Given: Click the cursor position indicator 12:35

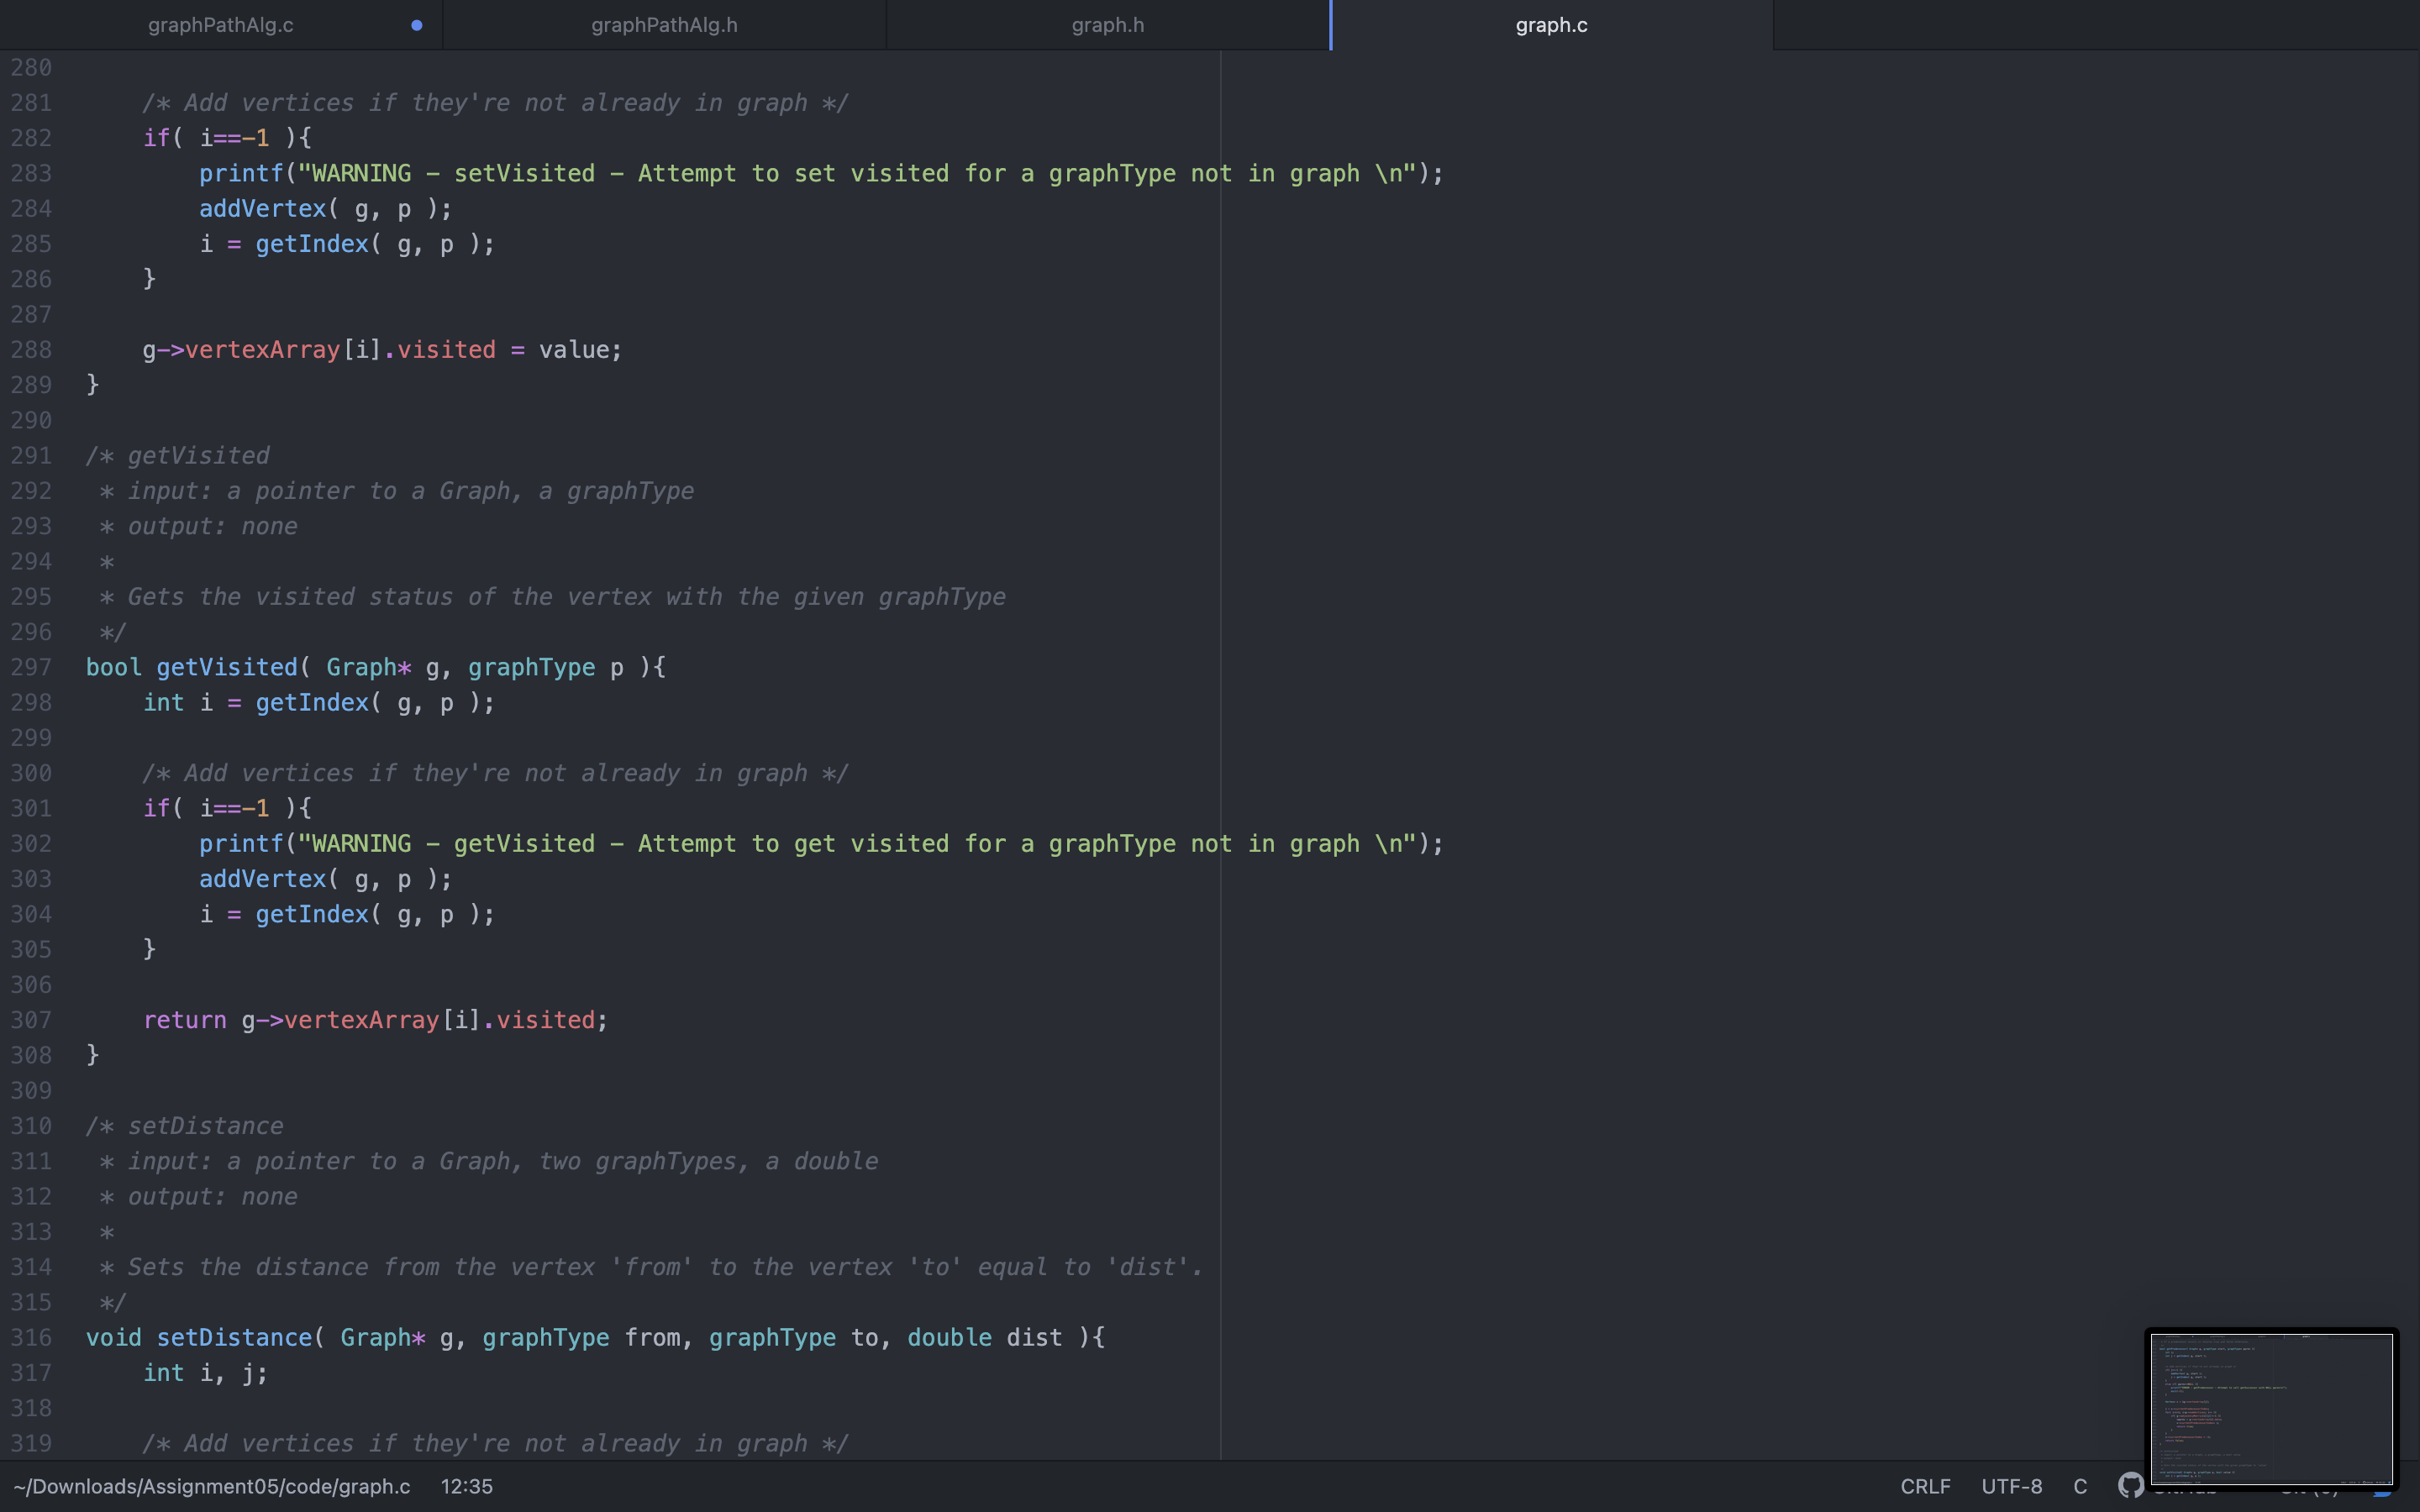Looking at the screenshot, I should click(x=466, y=1486).
